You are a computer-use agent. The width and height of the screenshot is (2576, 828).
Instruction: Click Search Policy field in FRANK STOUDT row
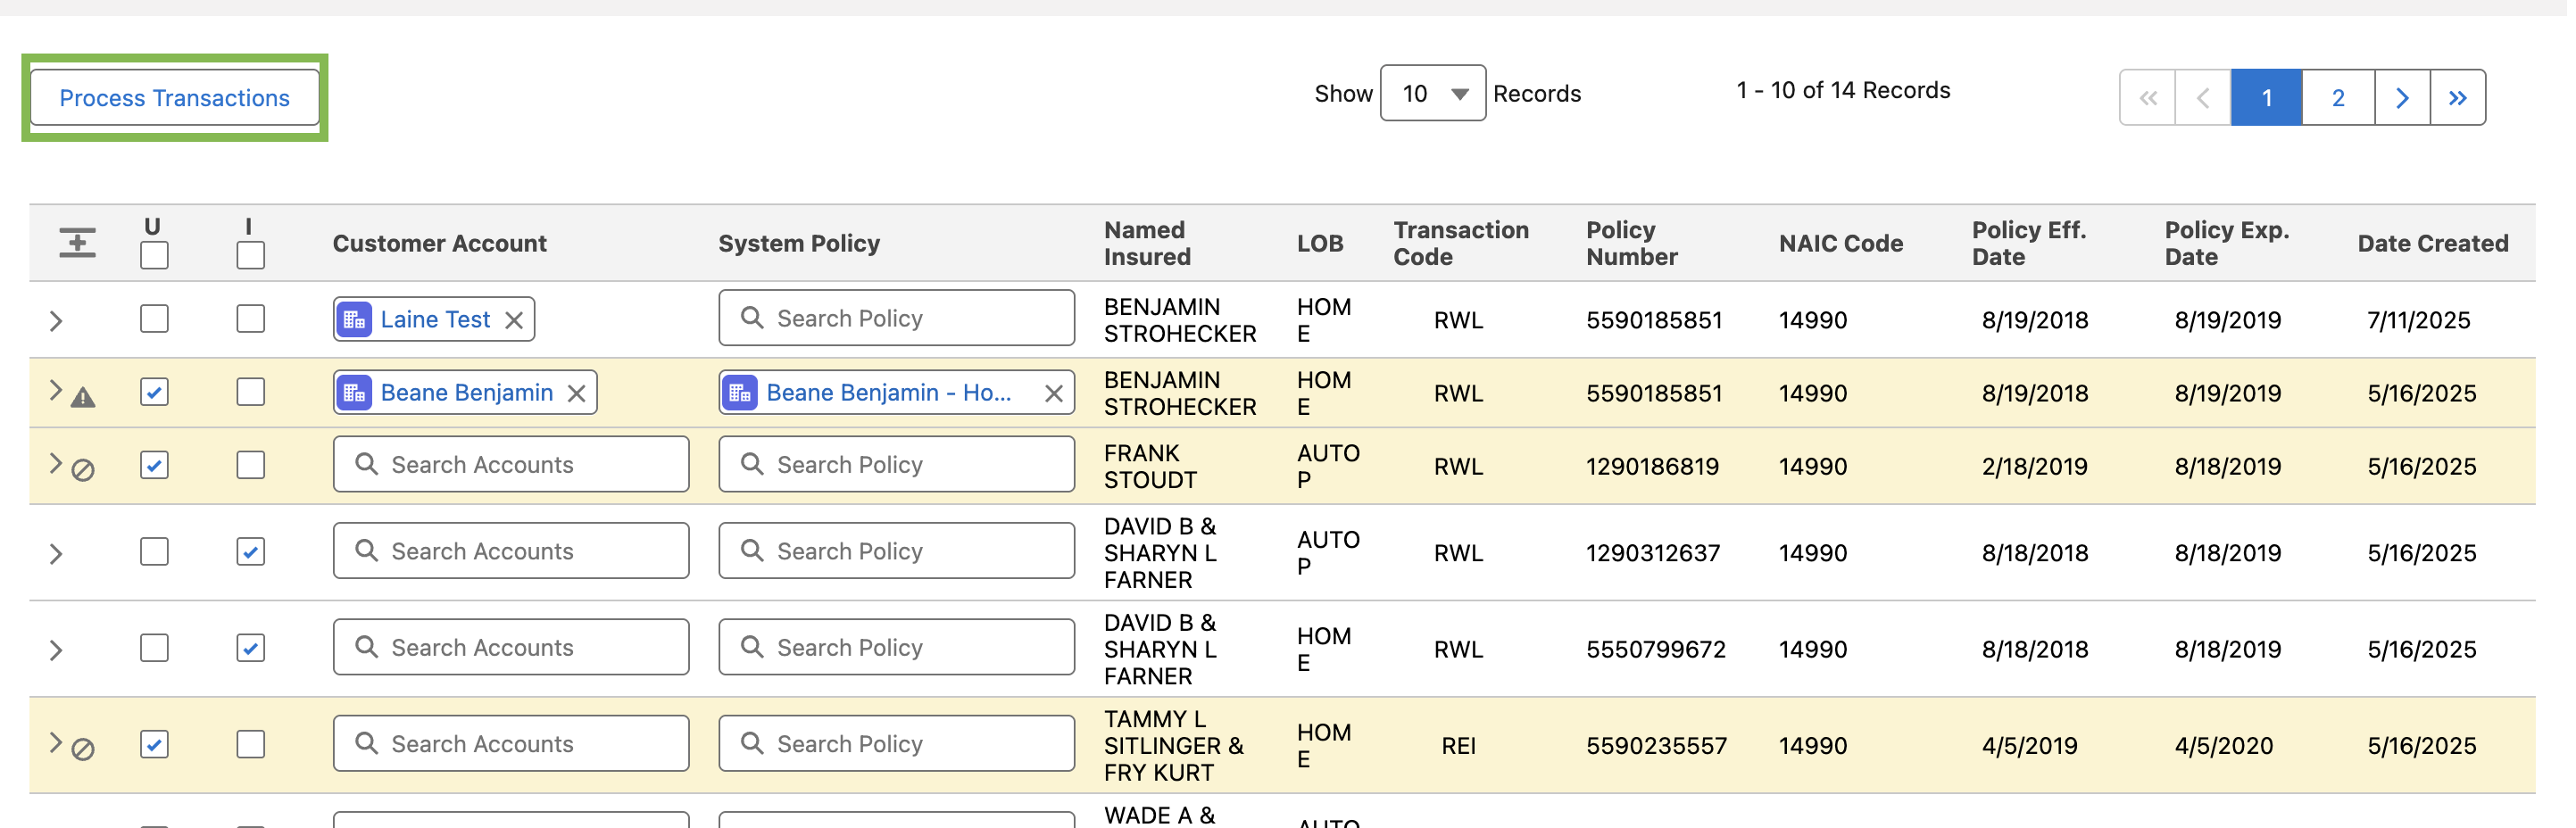point(896,464)
